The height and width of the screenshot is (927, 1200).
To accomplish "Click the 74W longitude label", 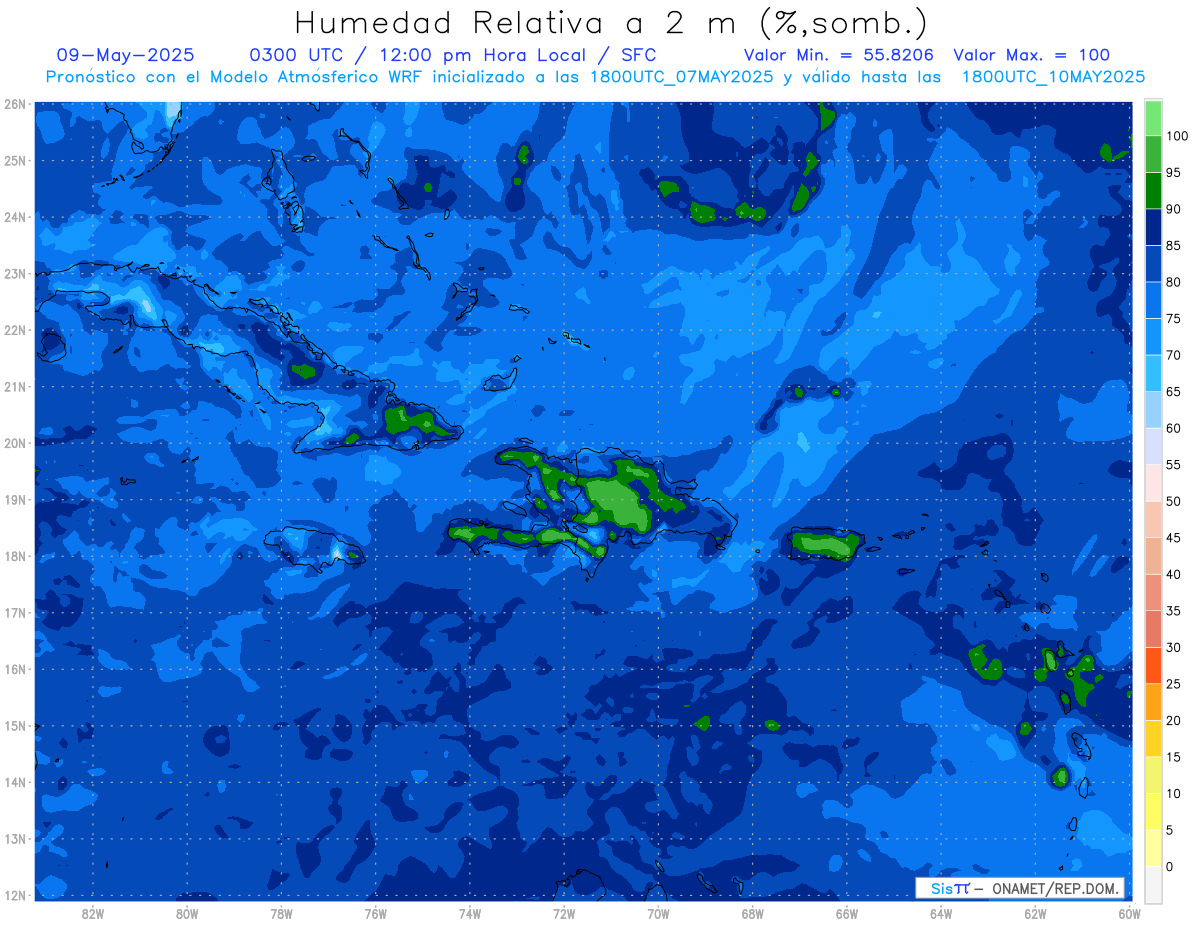I will pyautogui.click(x=470, y=913).
